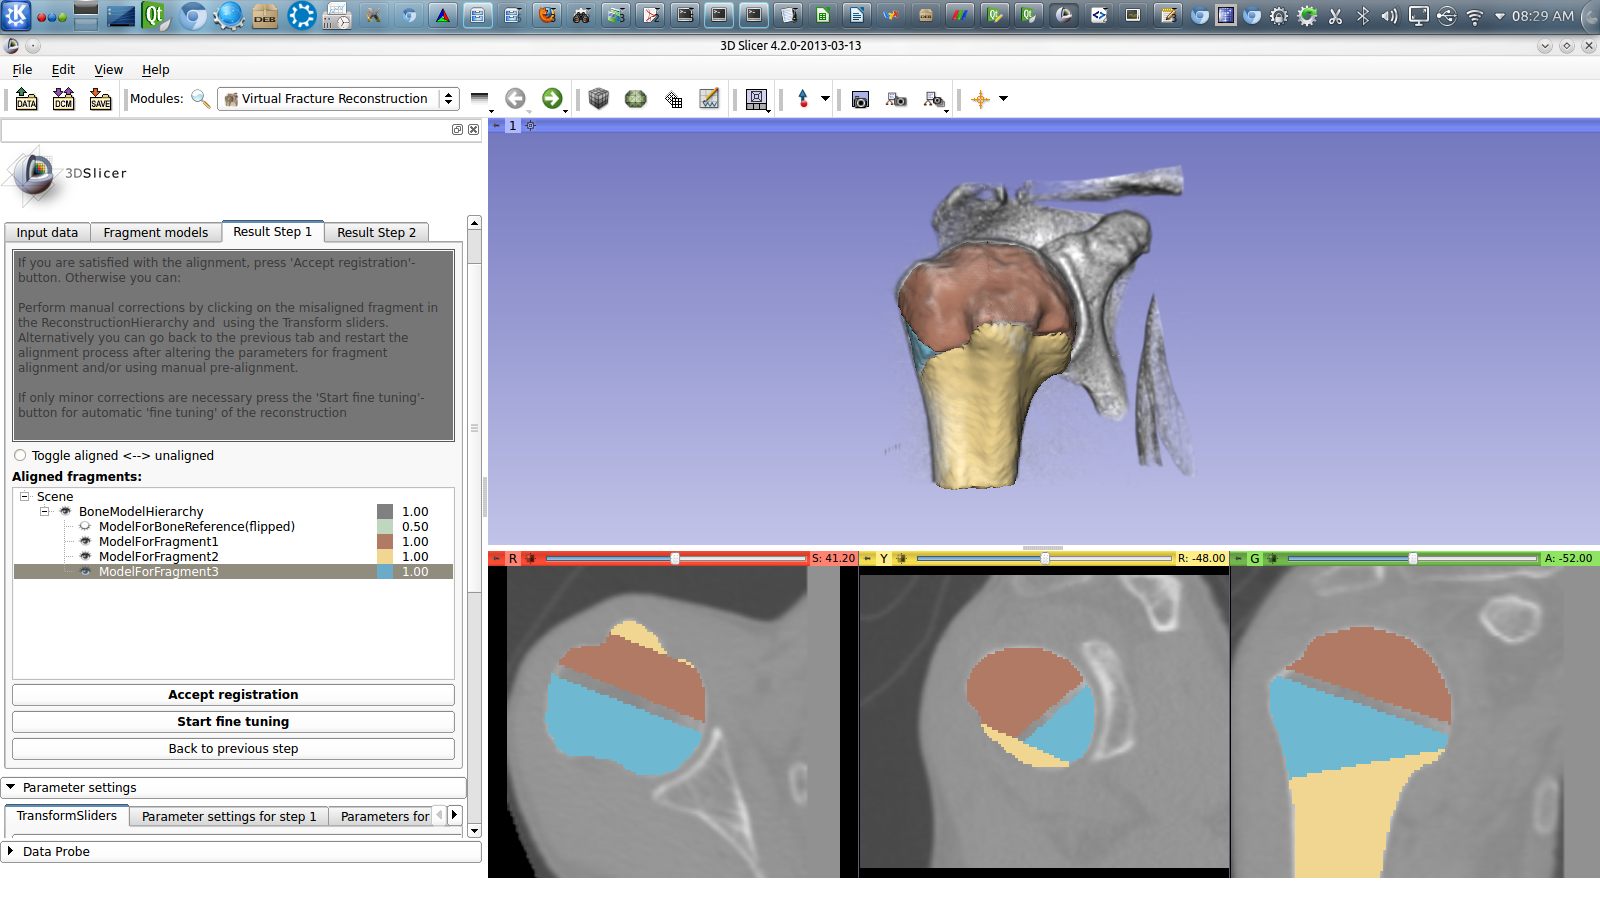
Task: Collapse the BoneModelHierarchy tree node
Action: [x=44, y=512]
